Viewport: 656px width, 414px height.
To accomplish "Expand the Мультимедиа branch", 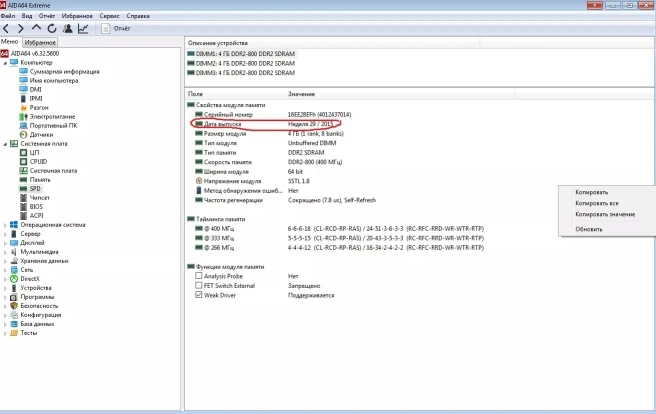I will pyautogui.click(x=5, y=252).
